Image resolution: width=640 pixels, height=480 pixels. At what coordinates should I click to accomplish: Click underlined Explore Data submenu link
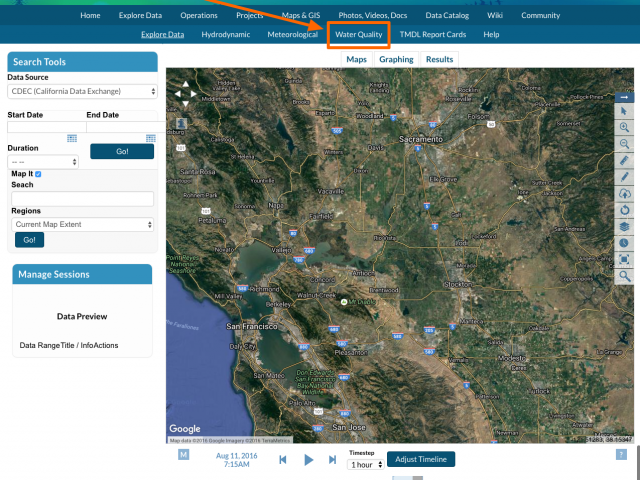point(162,35)
